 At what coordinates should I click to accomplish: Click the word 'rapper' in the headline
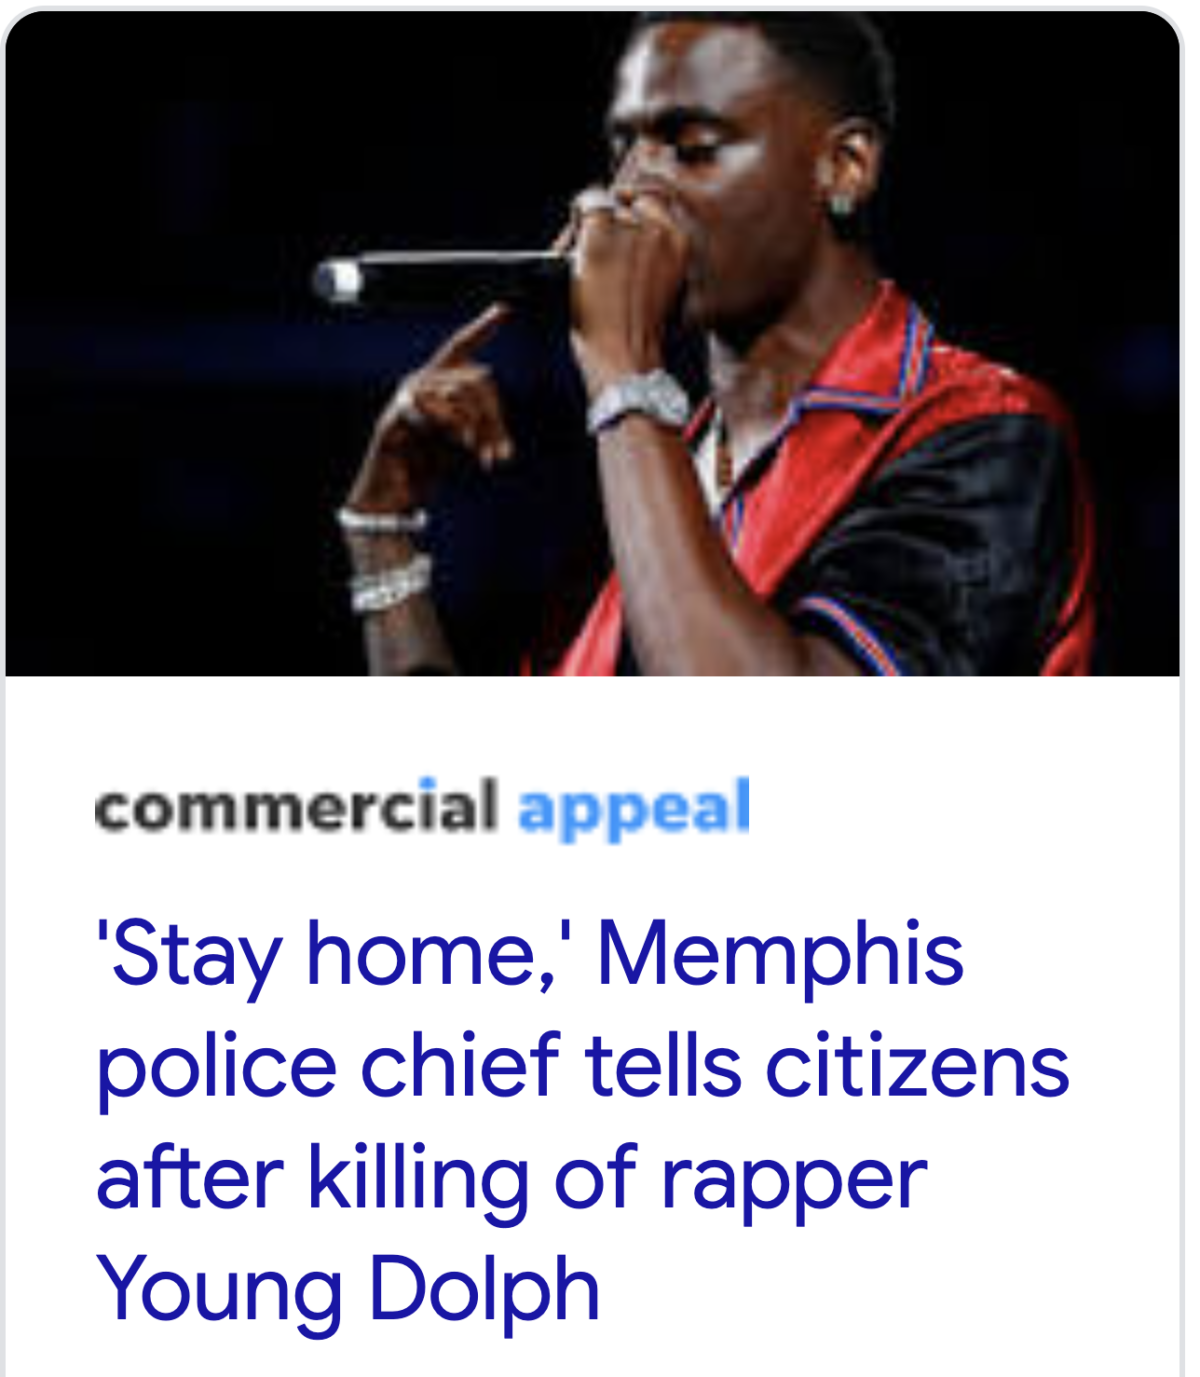[x=795, y=1184]
